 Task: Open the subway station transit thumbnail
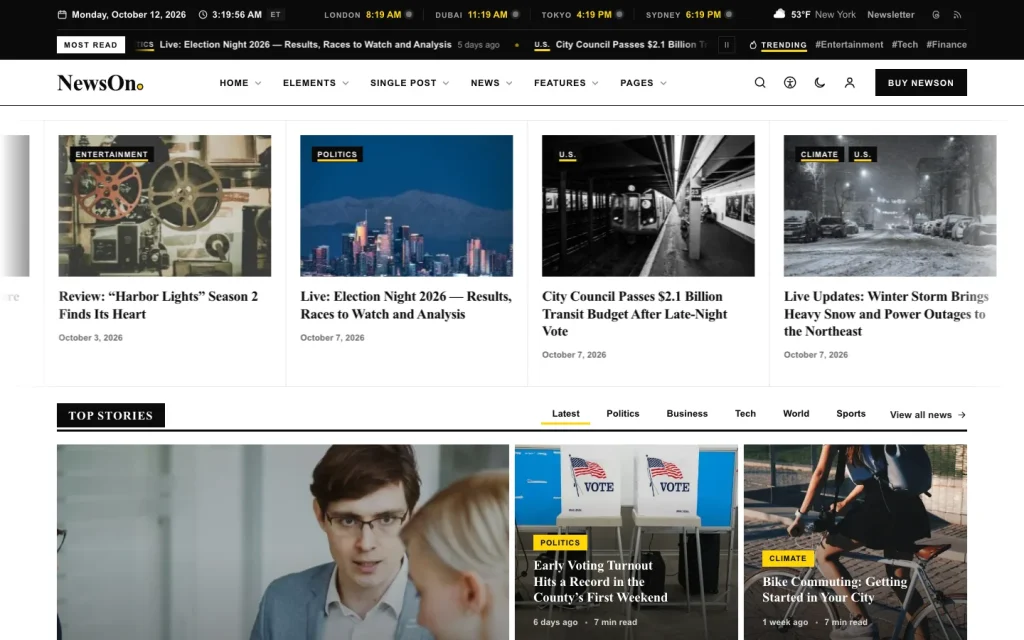[648, 206]
